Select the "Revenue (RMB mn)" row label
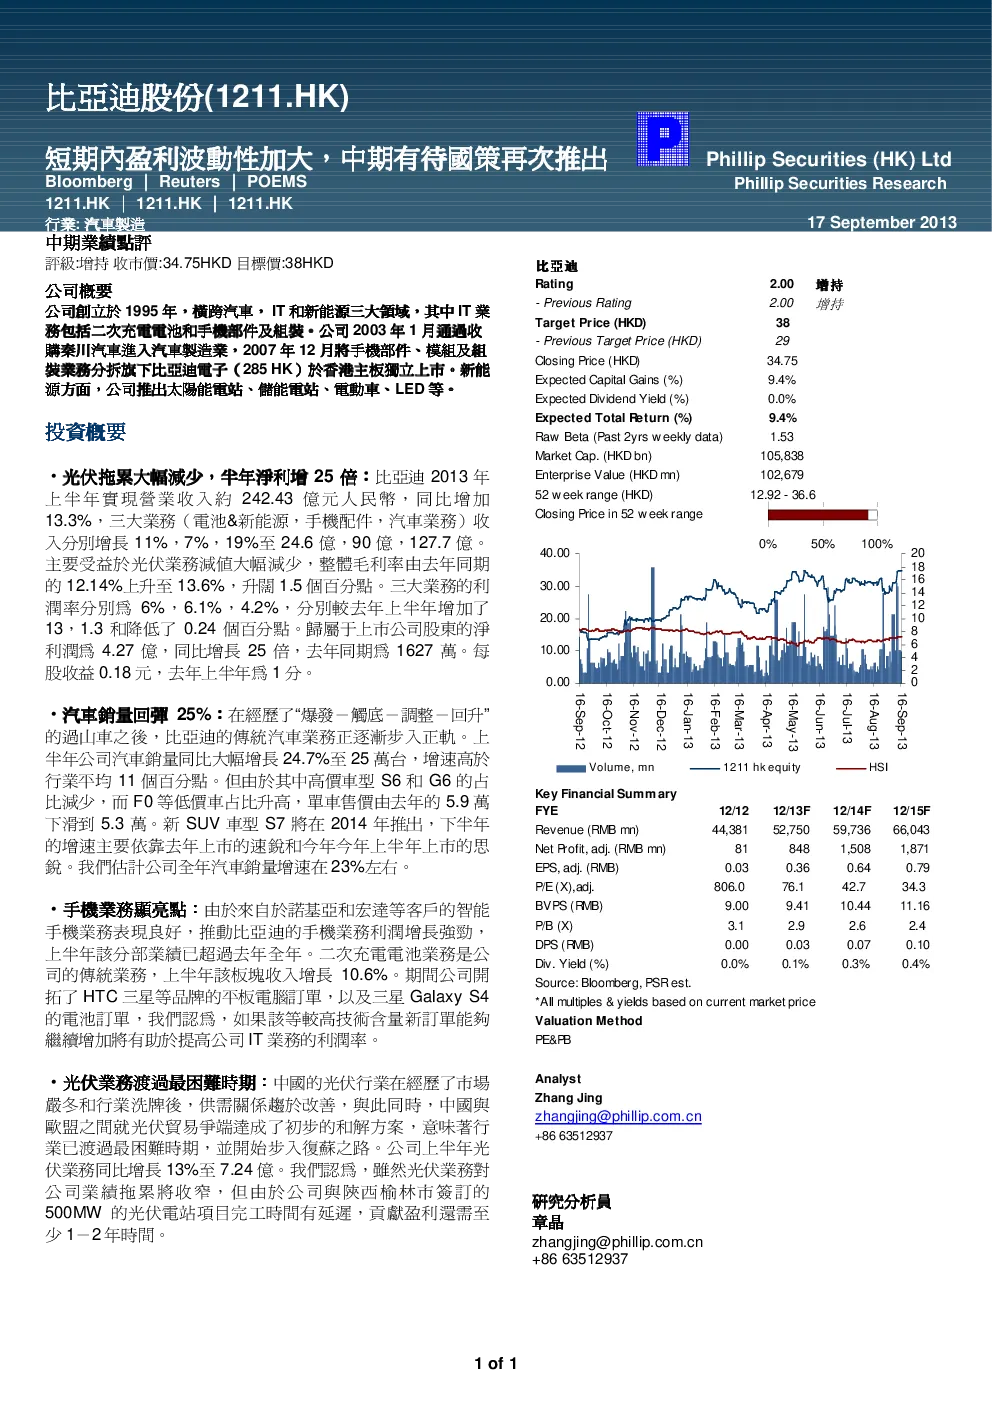Image resolution: width=992 pixels, height=1403 pixels. [587, 830]
